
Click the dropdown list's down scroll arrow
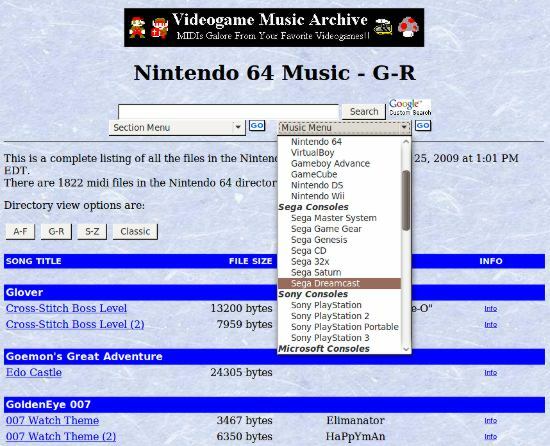(x=406, y=349)
